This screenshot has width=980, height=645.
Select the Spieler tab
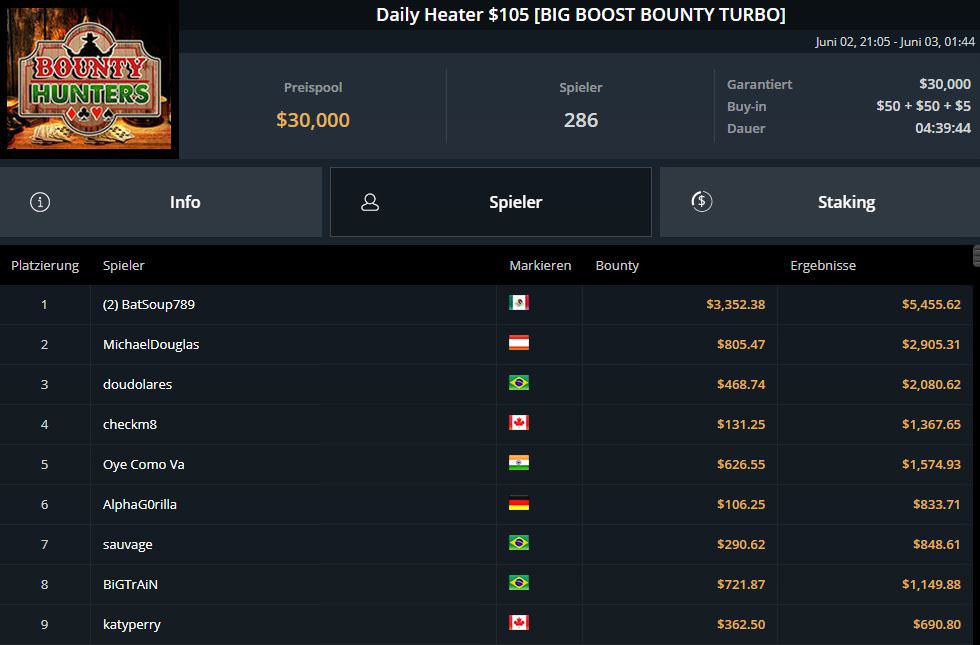point(491,202)
